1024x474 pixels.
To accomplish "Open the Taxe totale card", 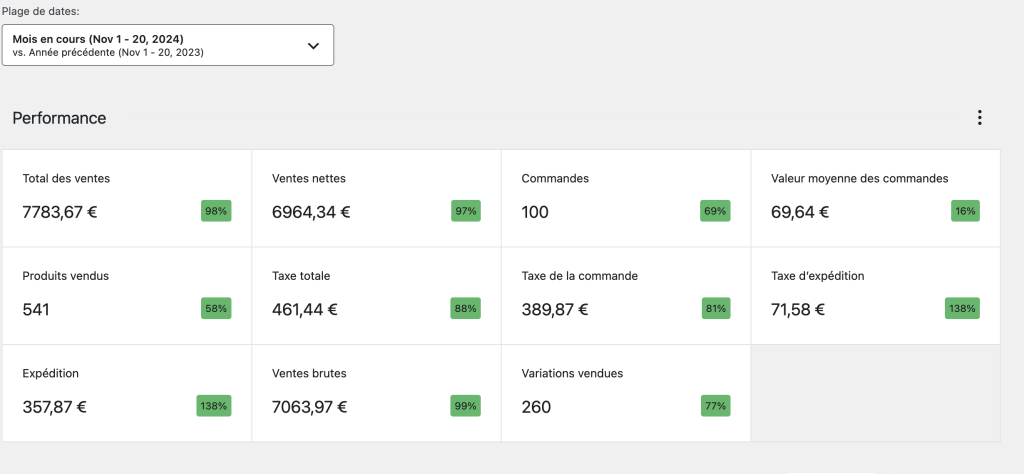I will tap(375, 295).
